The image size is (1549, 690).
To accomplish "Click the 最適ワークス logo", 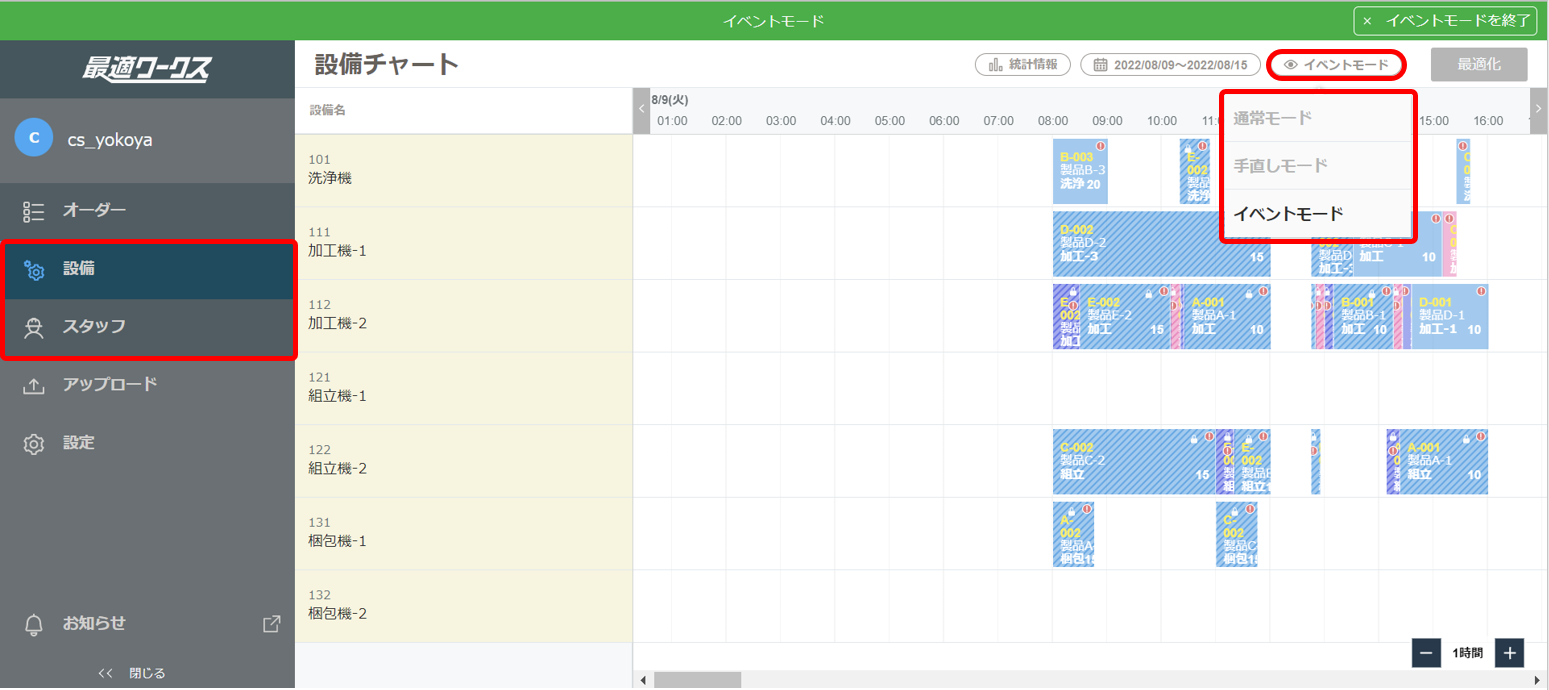I will [x=147, y=69].
